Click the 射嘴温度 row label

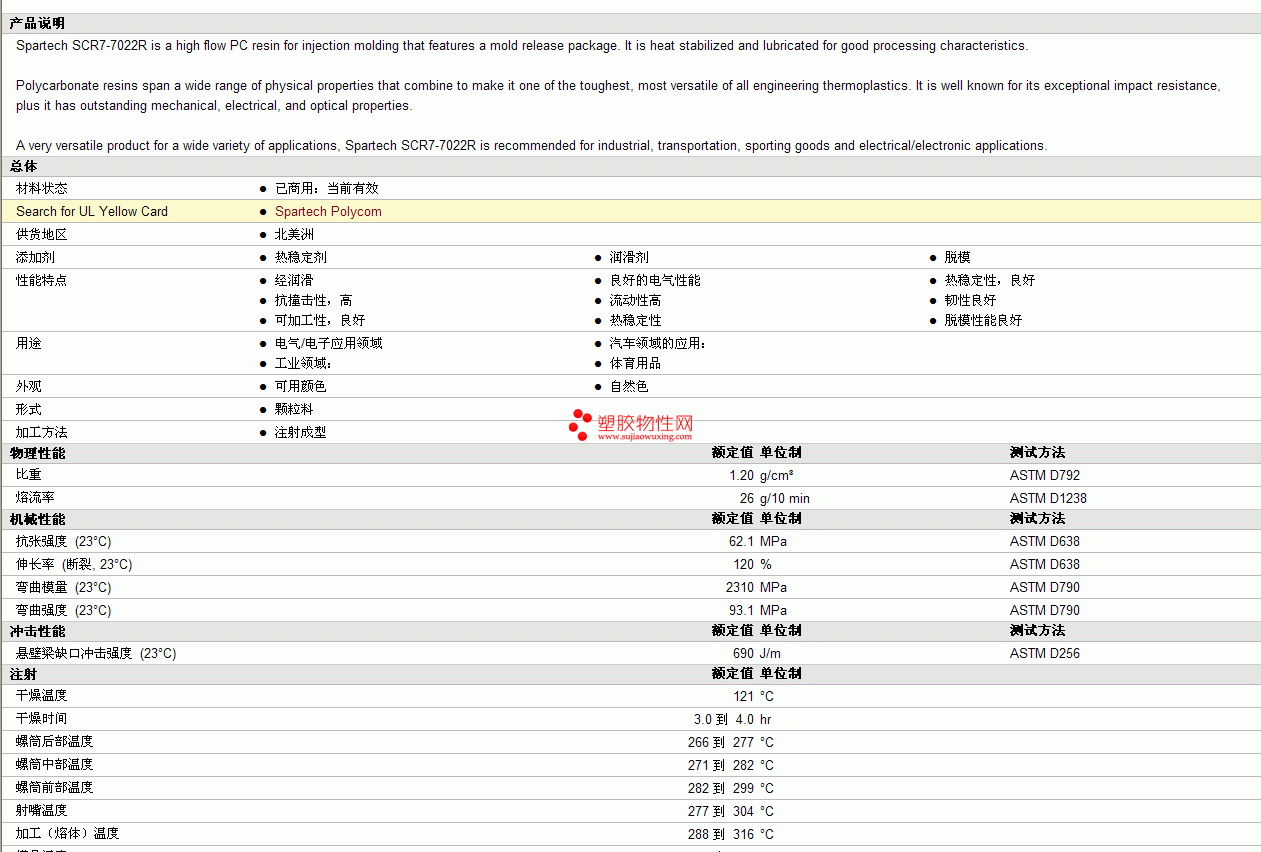42,810
